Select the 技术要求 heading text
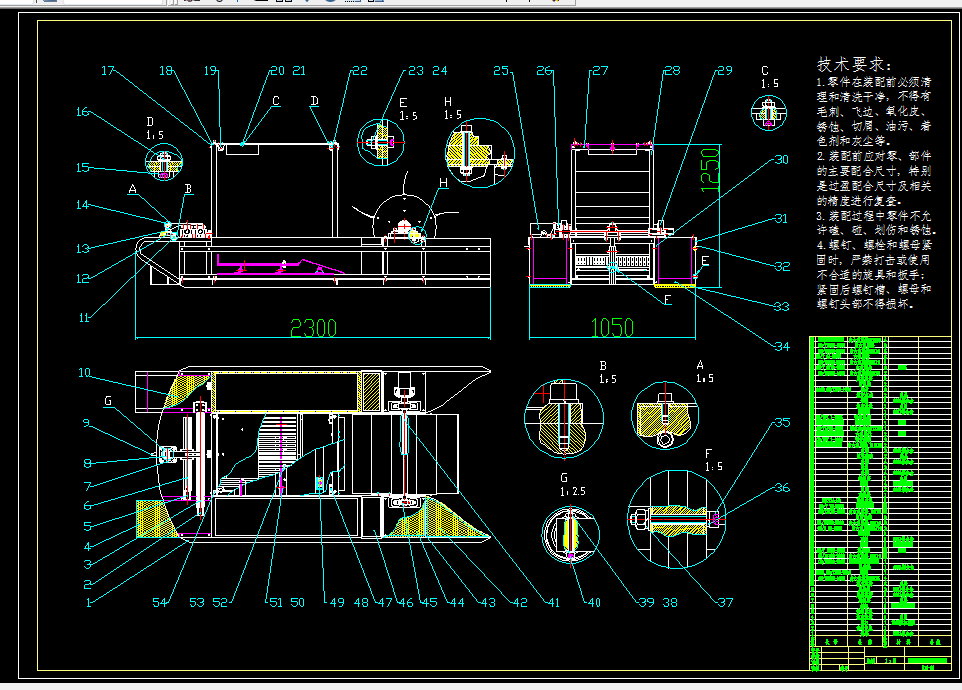 (x=854, y=64)
